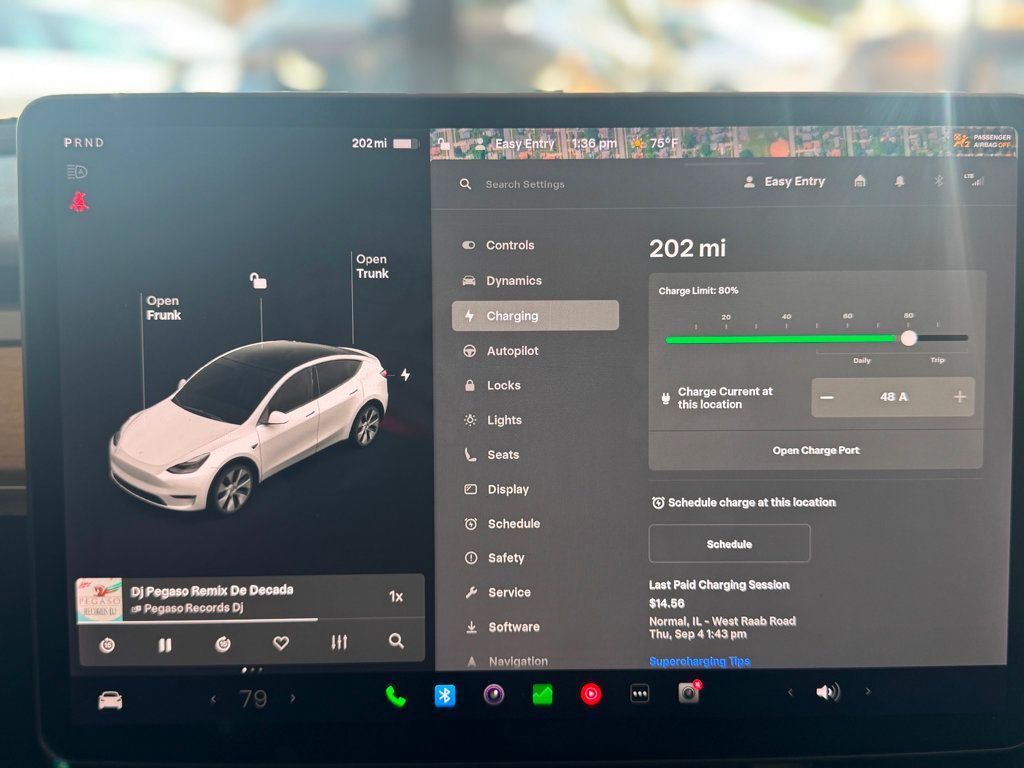Tap Open Frunk label

pos(163,308)
